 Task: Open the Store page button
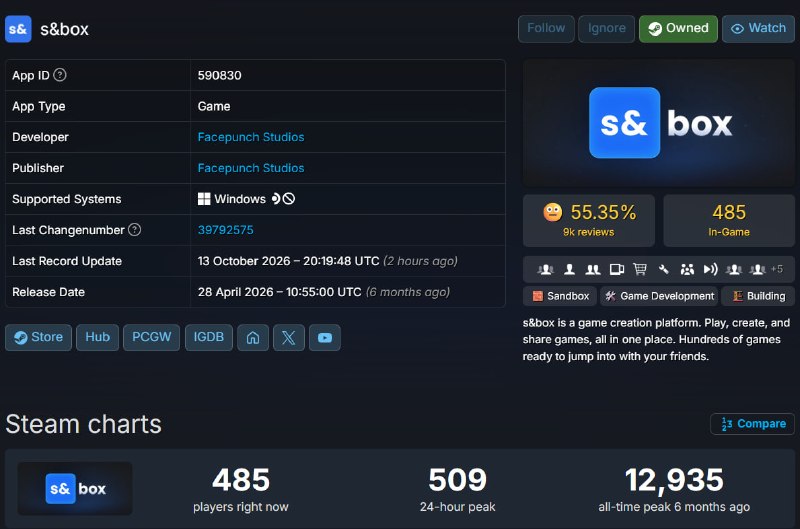pyautogui.click(x=38, y=338)
